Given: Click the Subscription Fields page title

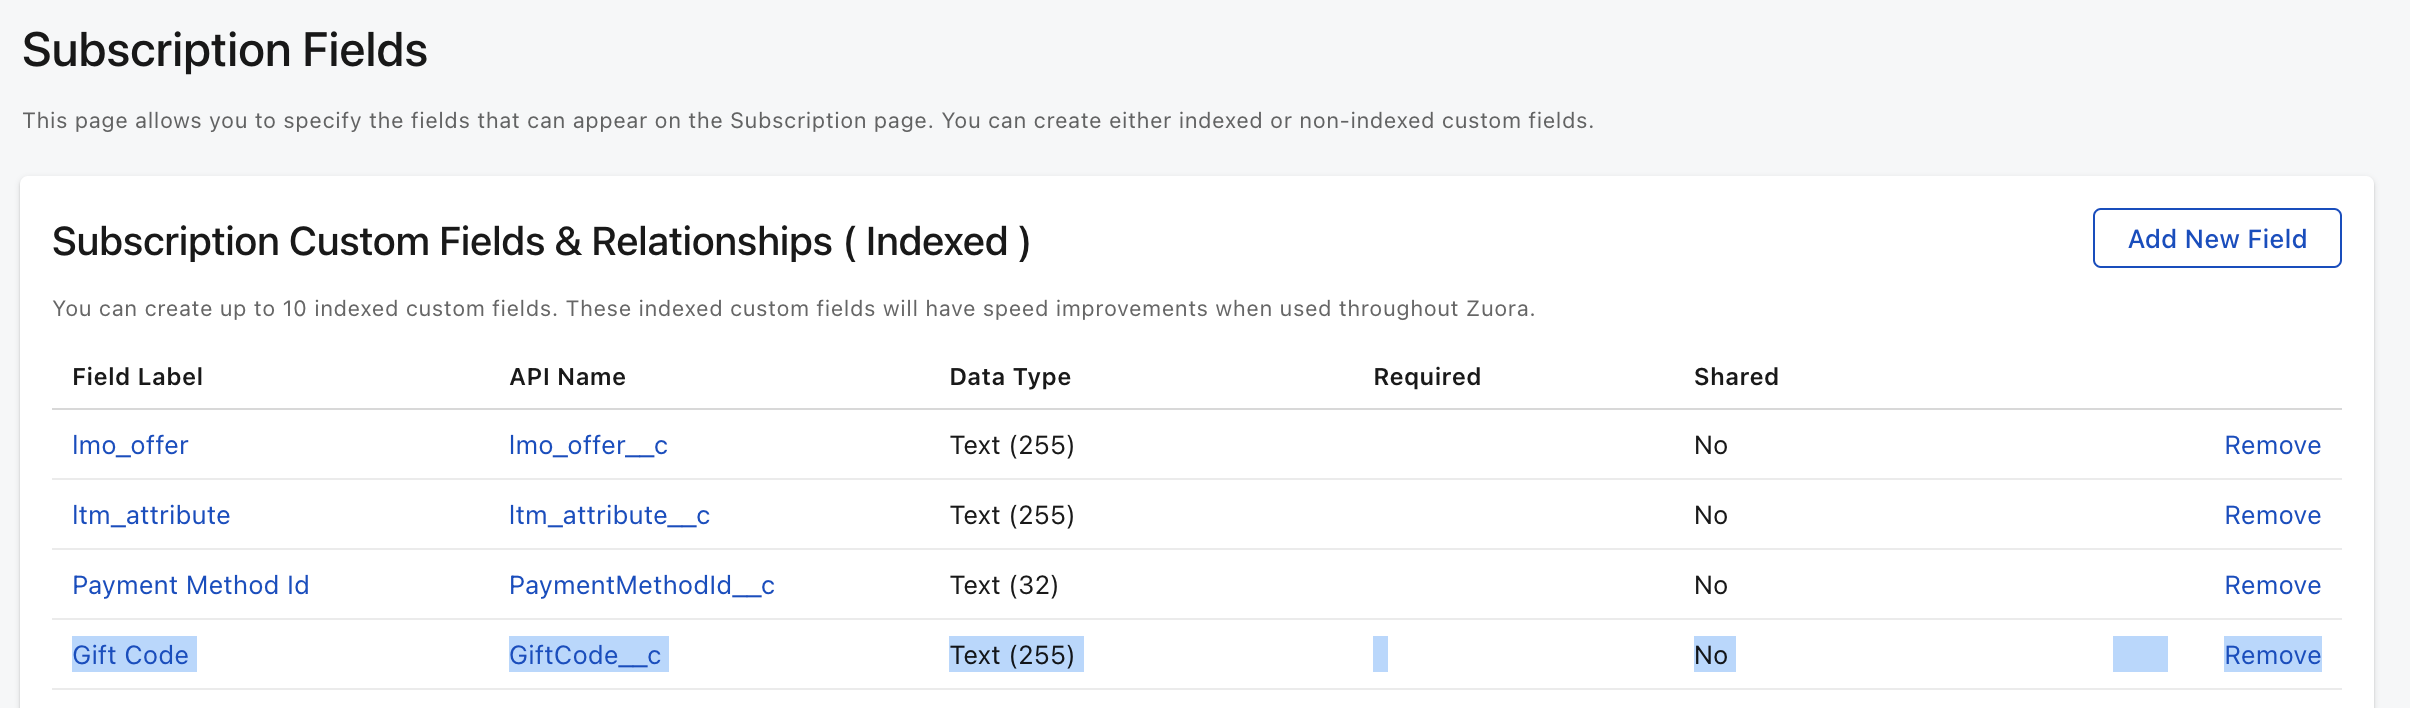Looking at the screenshot, I should pos(225,50).
